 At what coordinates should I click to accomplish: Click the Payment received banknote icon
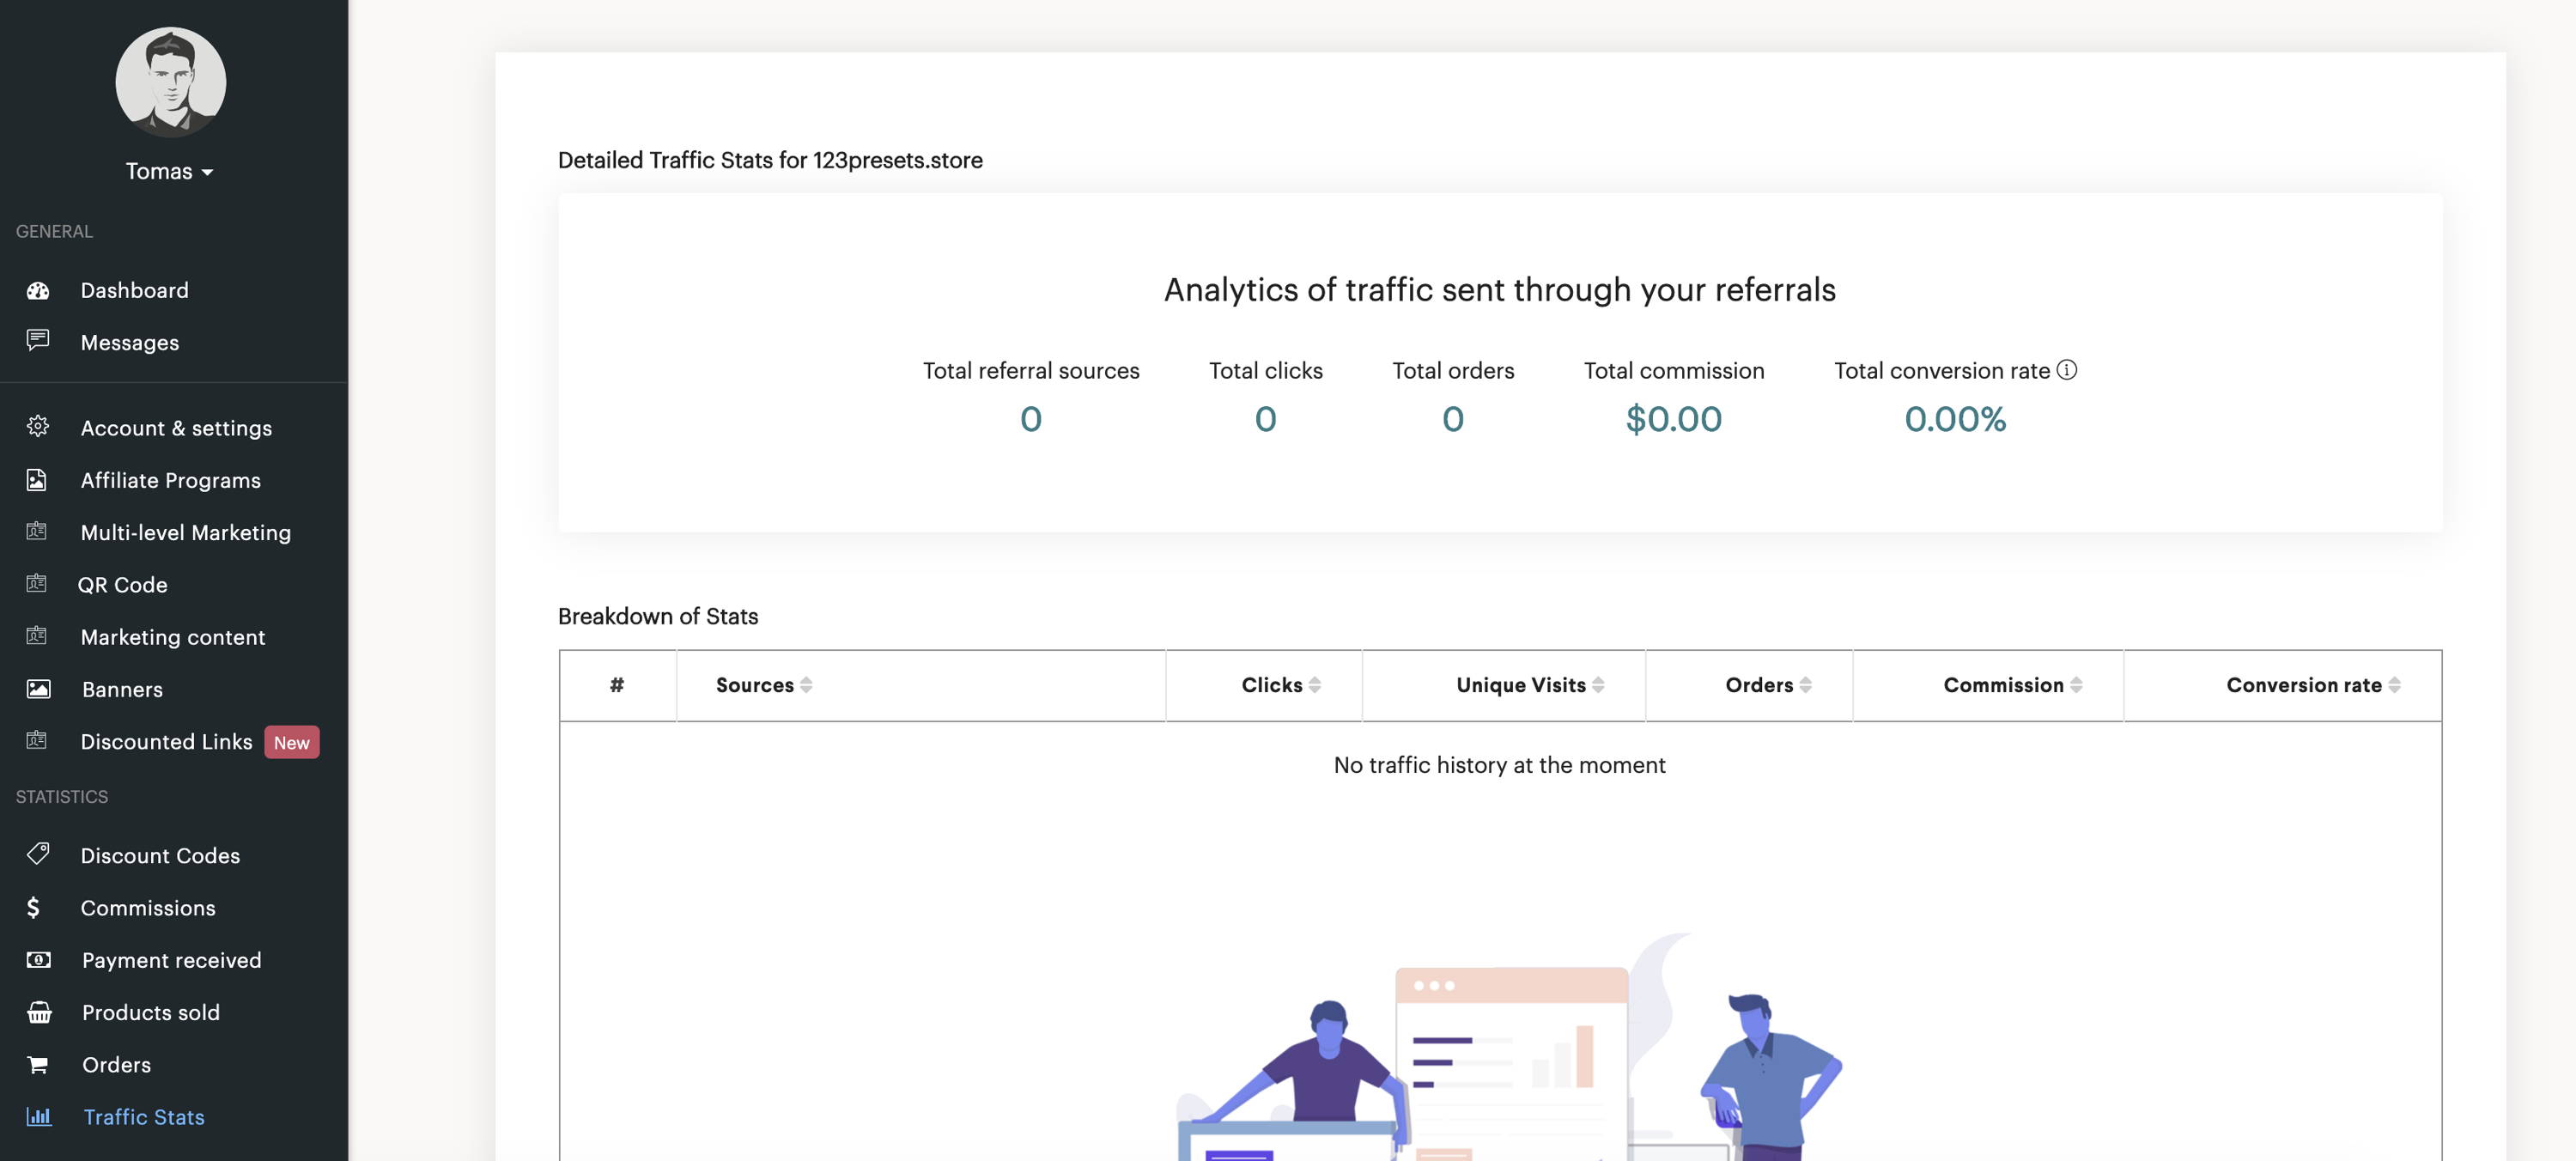coord(38,960)
